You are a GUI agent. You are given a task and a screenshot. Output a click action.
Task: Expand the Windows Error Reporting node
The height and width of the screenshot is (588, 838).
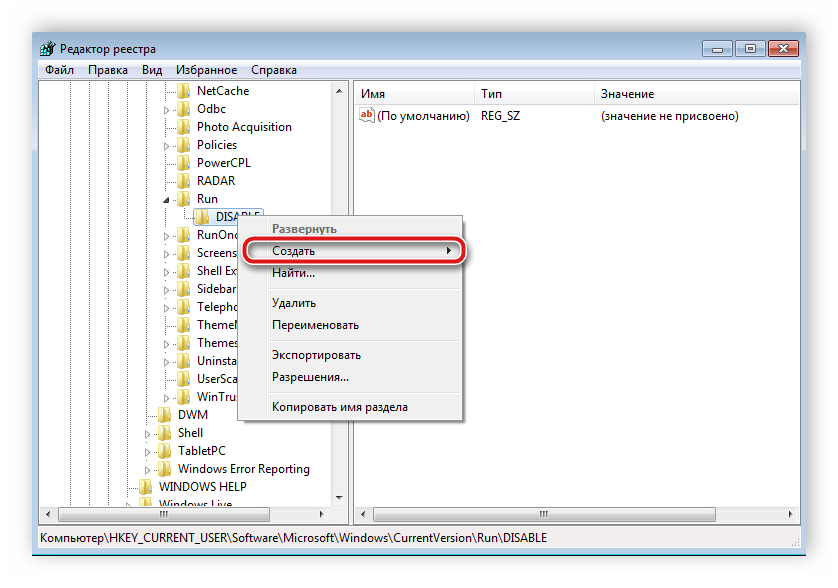click(x=148, y=470)
